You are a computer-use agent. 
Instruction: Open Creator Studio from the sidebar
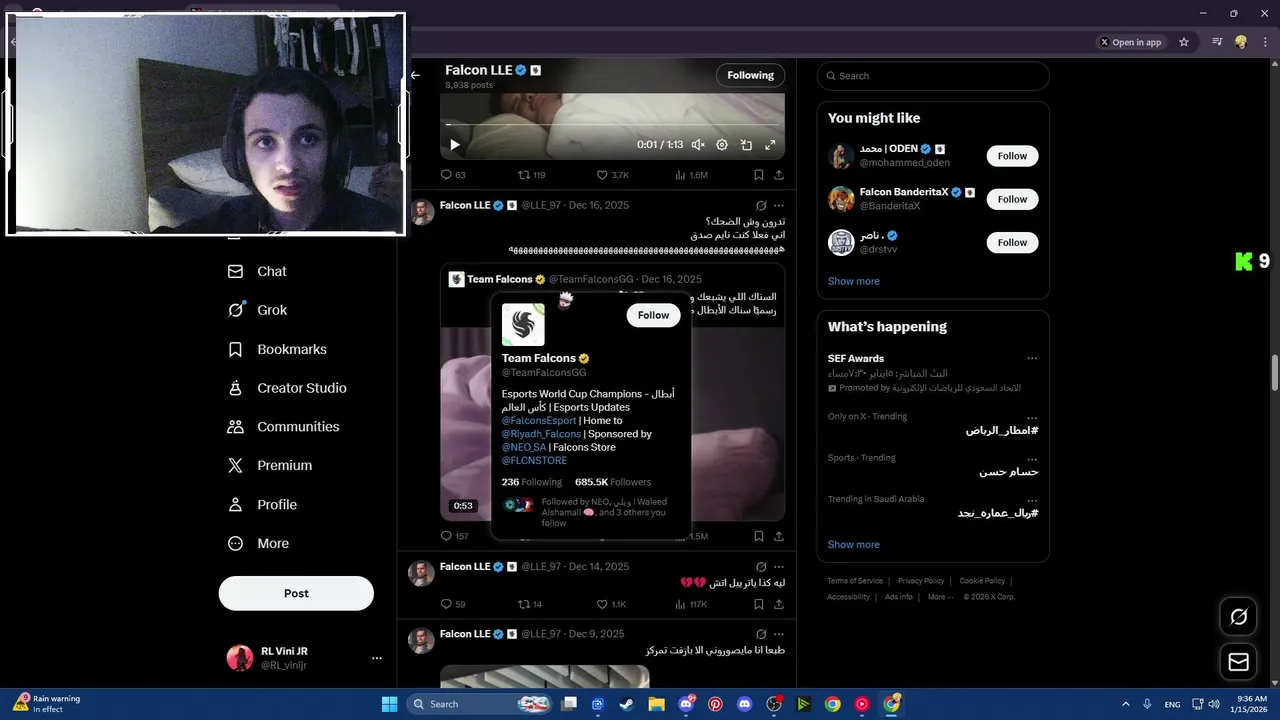pyautogui.click(x=288, y=388)
